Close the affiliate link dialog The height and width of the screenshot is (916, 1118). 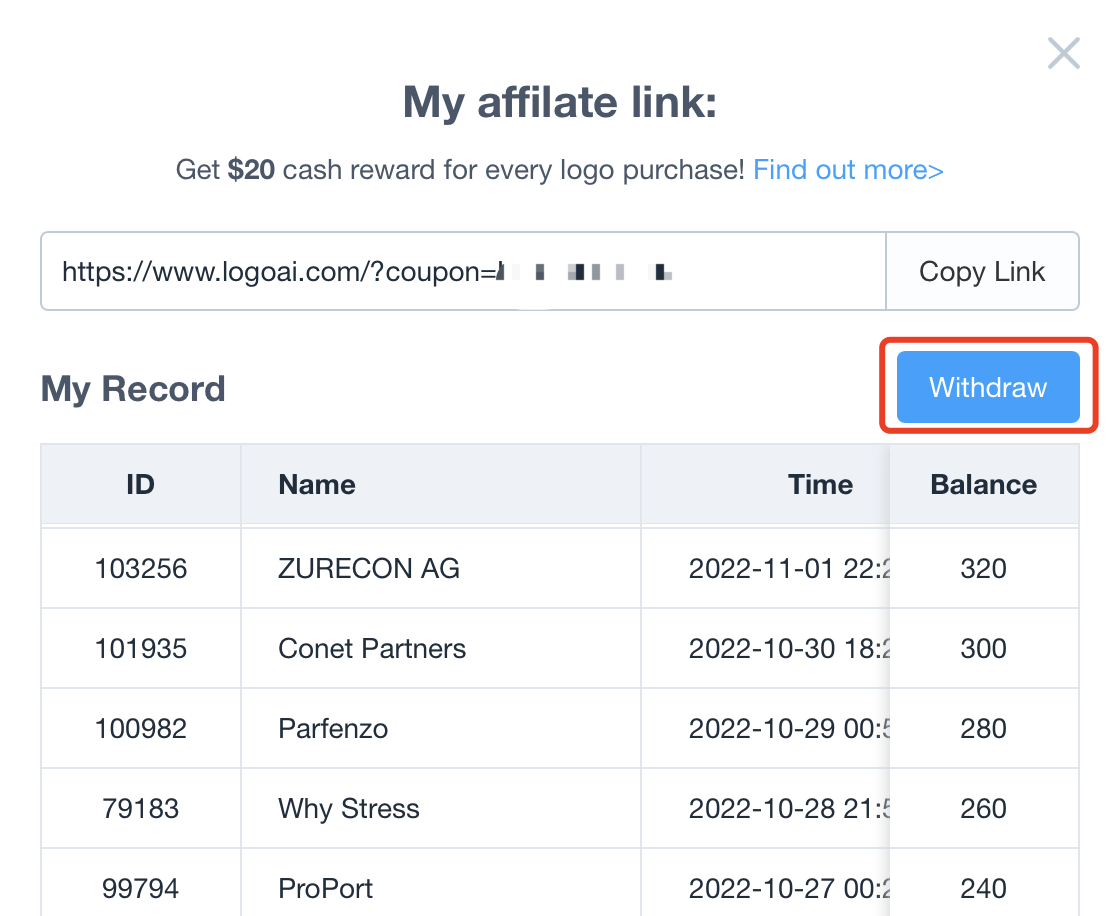[1063, 53]
